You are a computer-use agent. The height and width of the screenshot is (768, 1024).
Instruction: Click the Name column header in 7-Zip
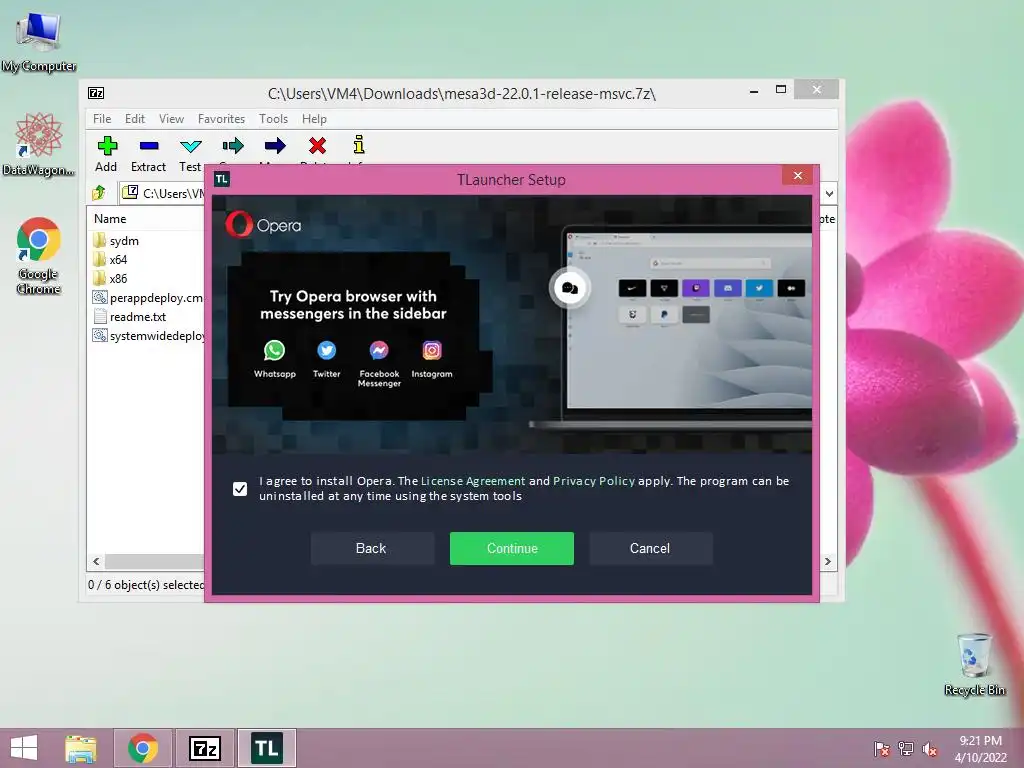coord(110,219)
